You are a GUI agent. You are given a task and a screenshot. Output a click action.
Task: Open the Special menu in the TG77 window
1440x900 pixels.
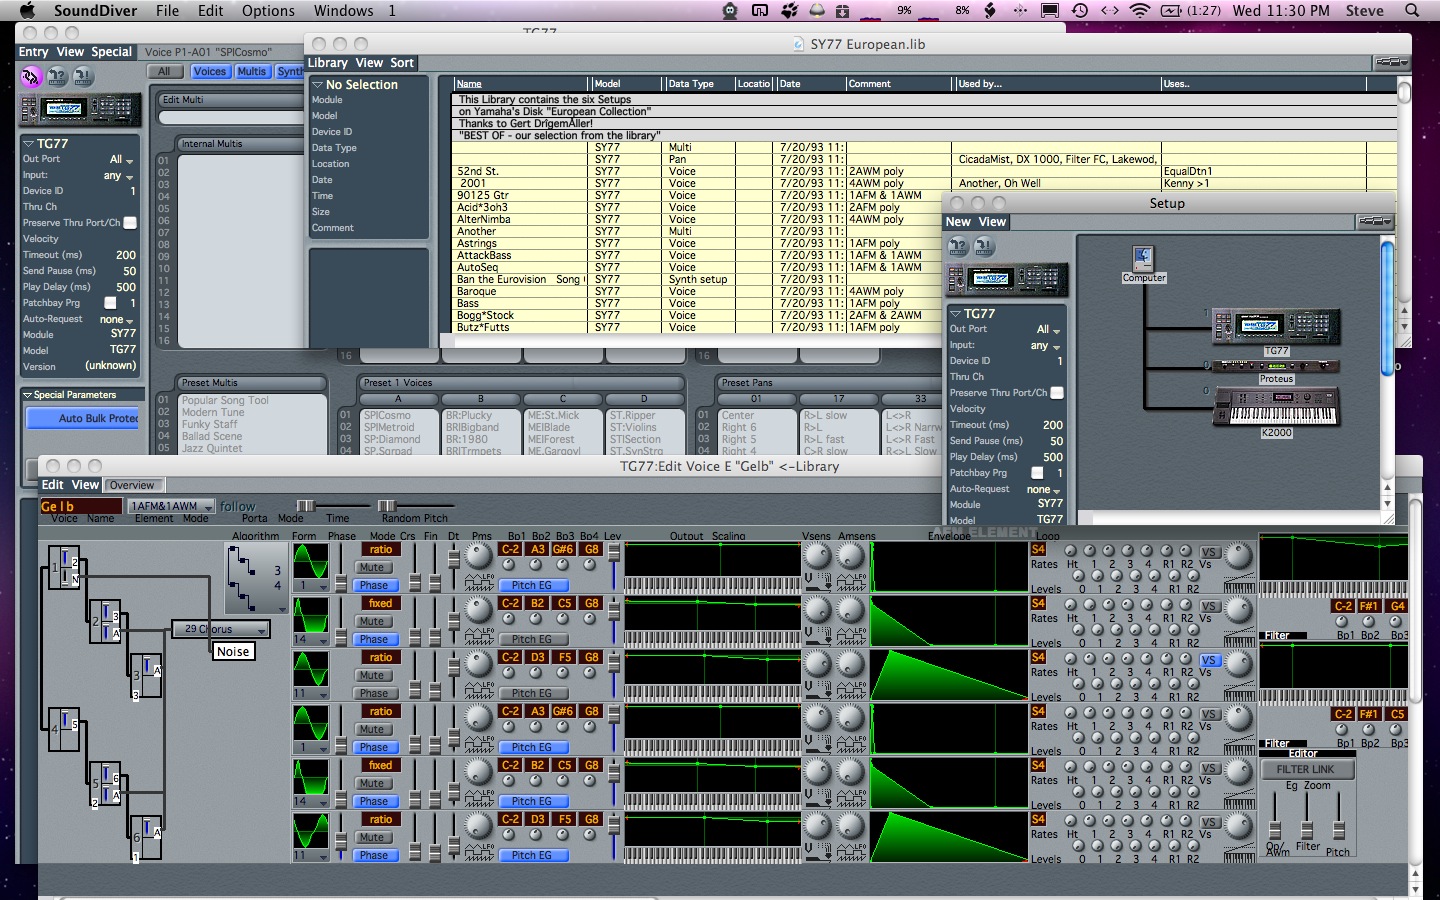[x=111, y=52]
